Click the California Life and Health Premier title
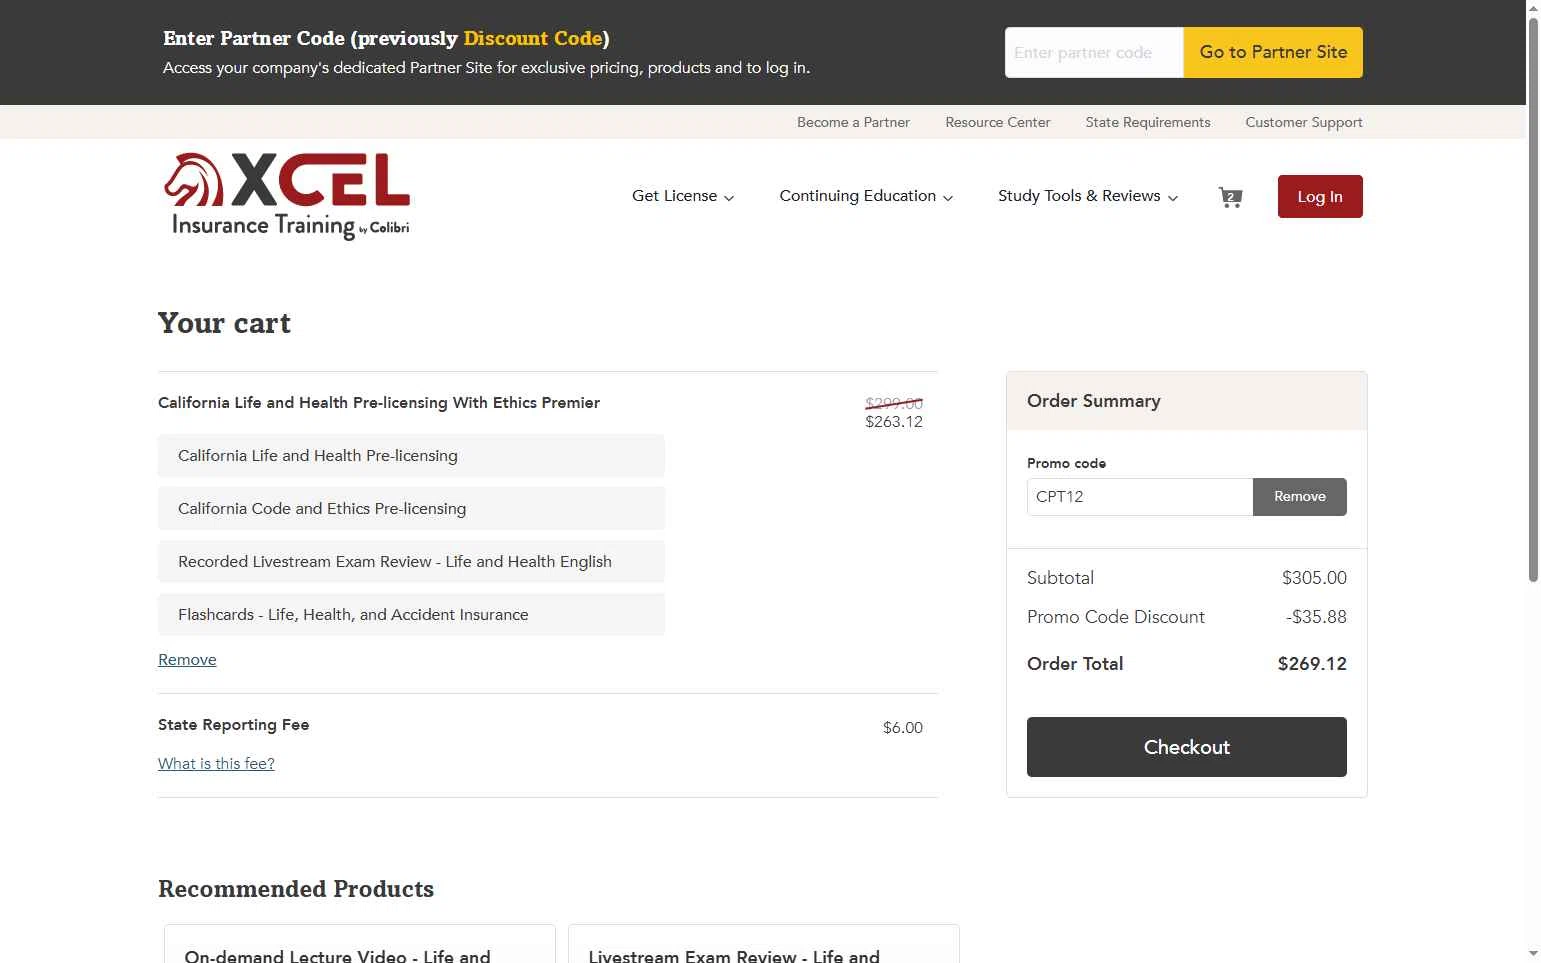The image size is (1541, 963). tap(379, 403)
